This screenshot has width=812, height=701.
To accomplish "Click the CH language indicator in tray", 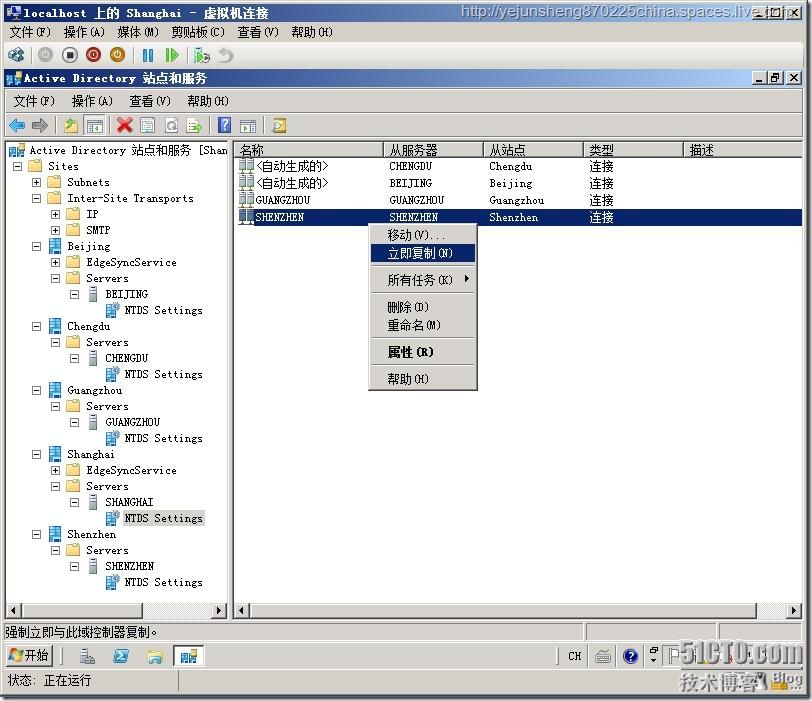I will 574,656.
